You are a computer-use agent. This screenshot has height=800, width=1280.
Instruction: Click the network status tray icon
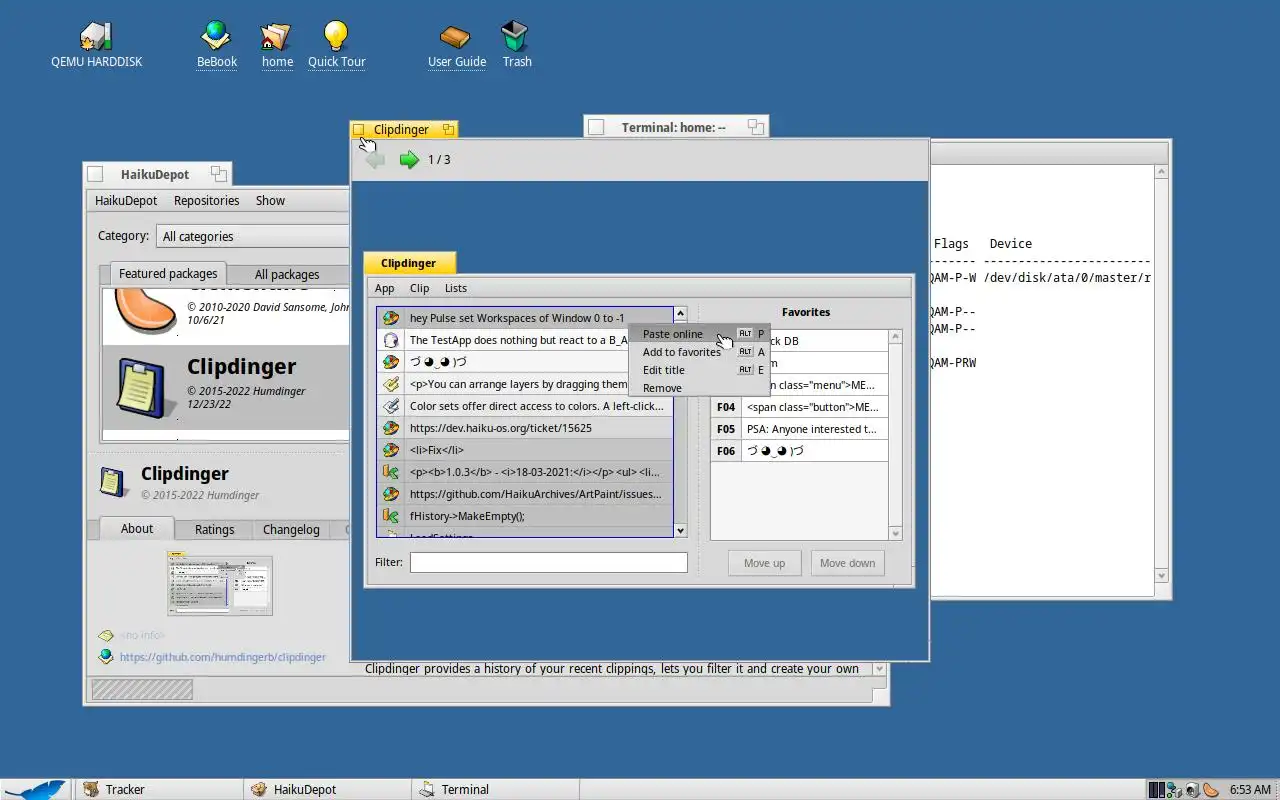pos(1174,790)
